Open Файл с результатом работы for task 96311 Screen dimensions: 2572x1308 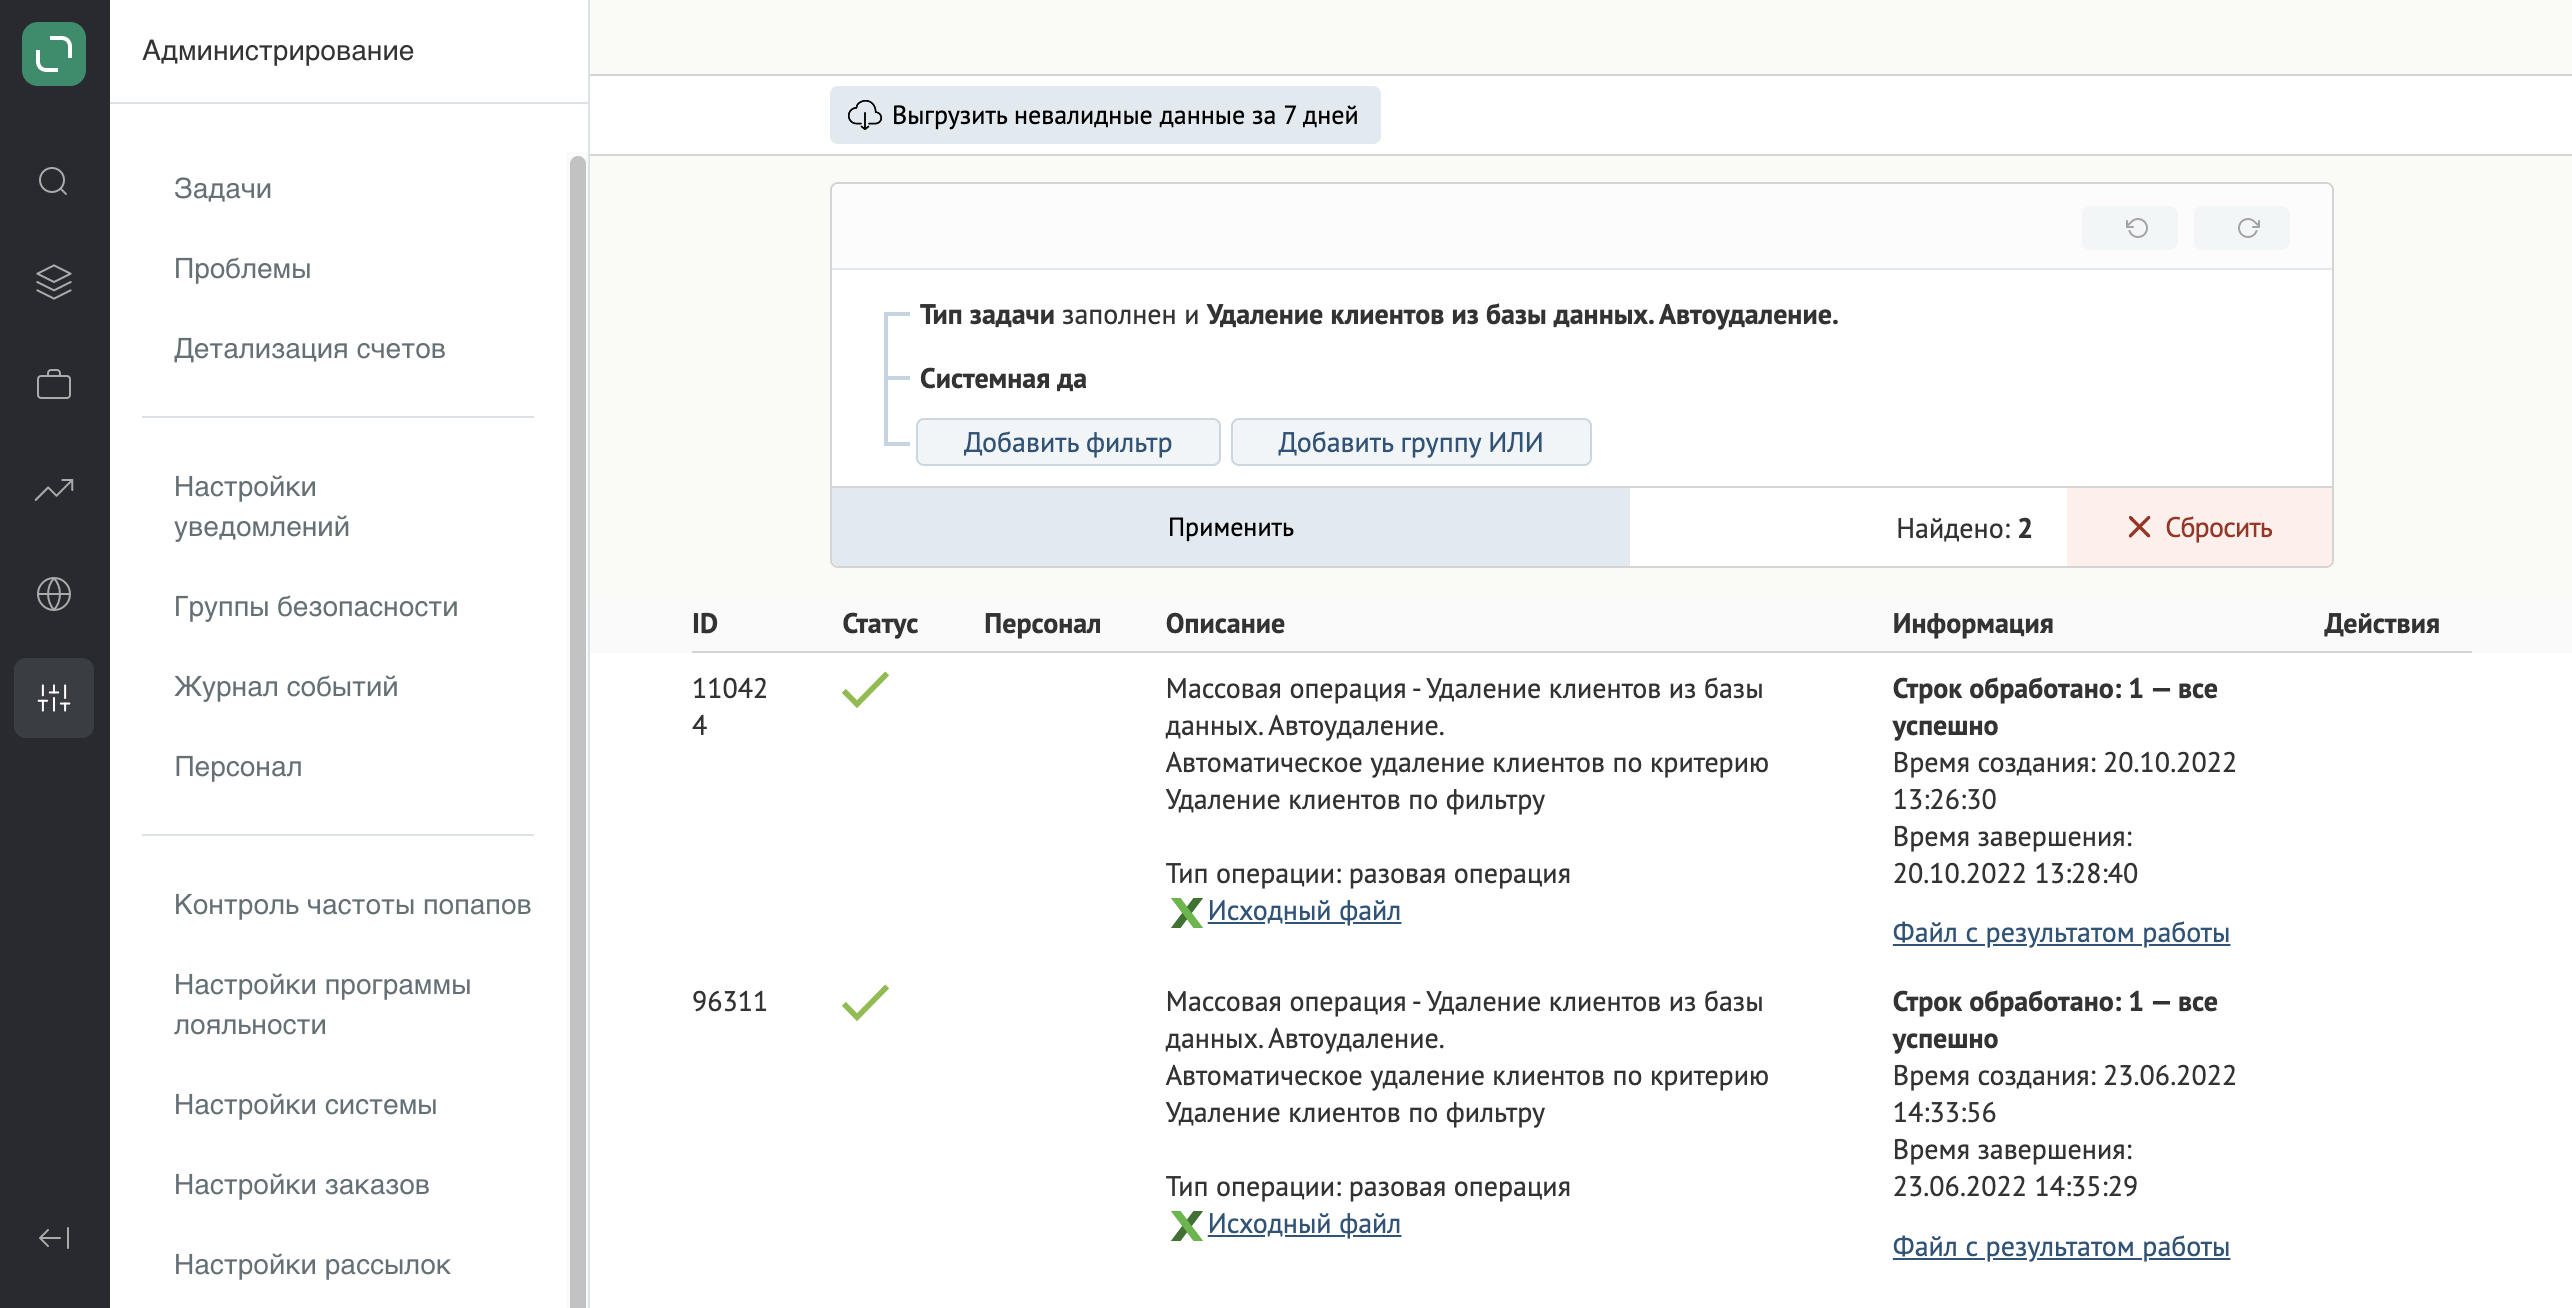(x=2061, y=1247)
